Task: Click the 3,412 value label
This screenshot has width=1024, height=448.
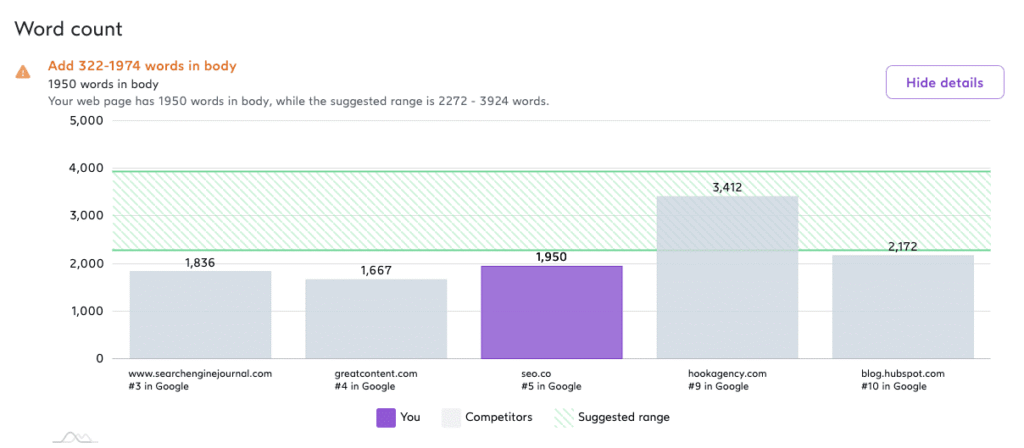Action: click(727, 186)
